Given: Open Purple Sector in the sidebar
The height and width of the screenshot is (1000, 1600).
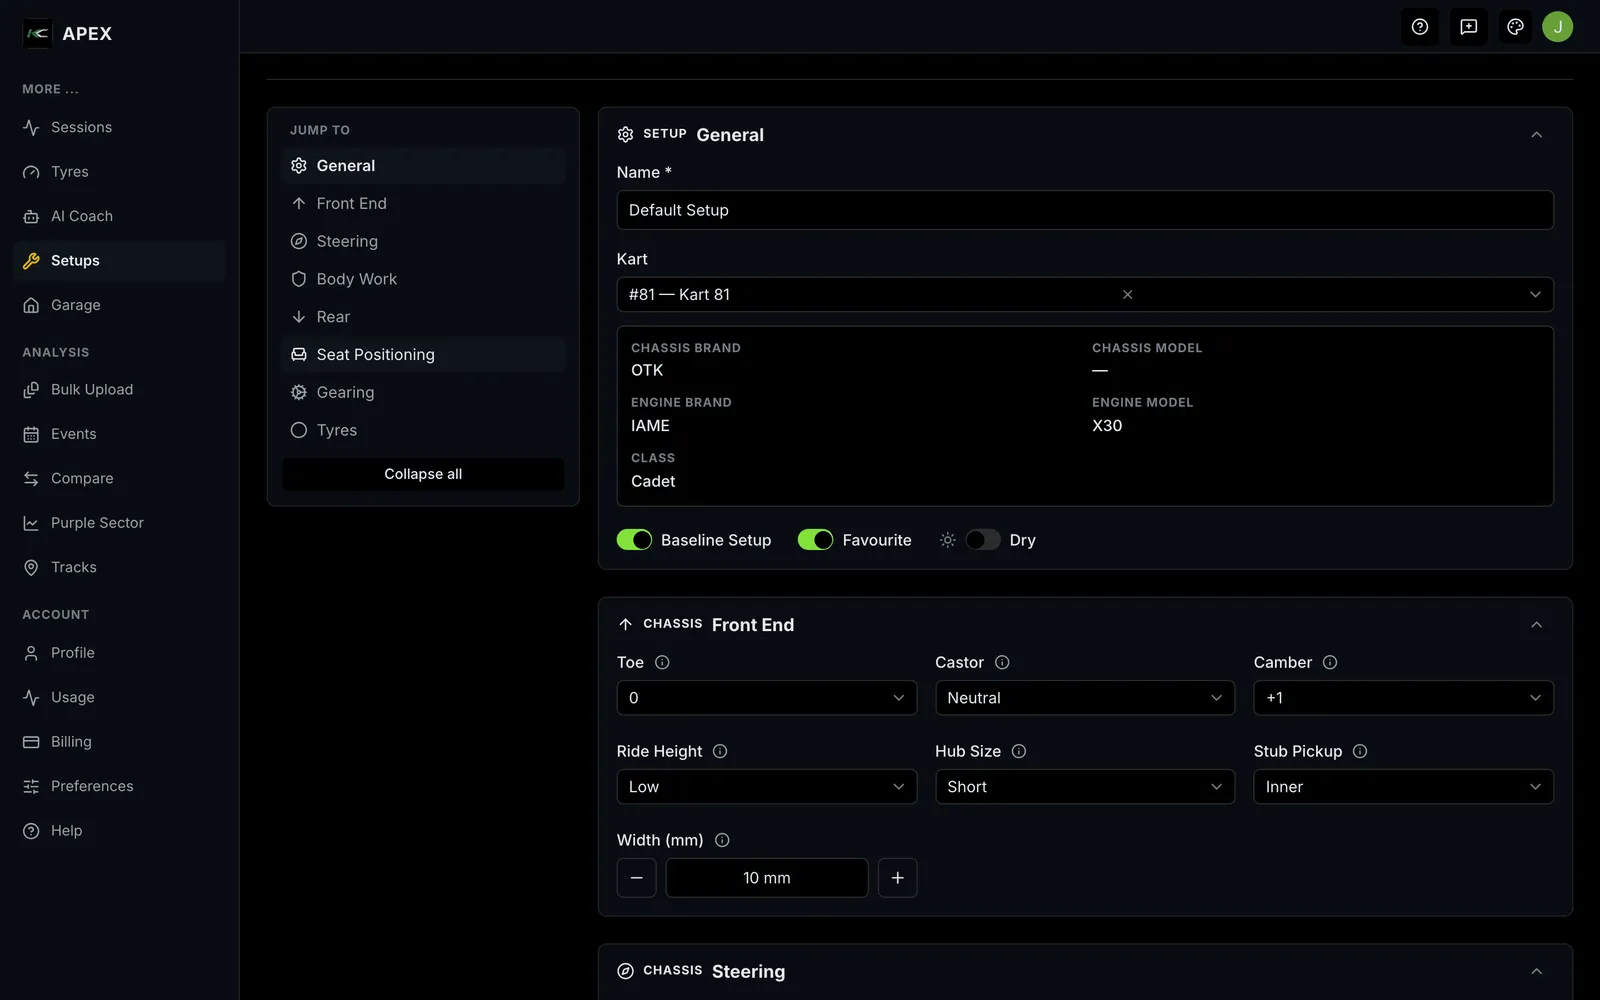Looking at the screenshot, I should [x=120, y=523].
